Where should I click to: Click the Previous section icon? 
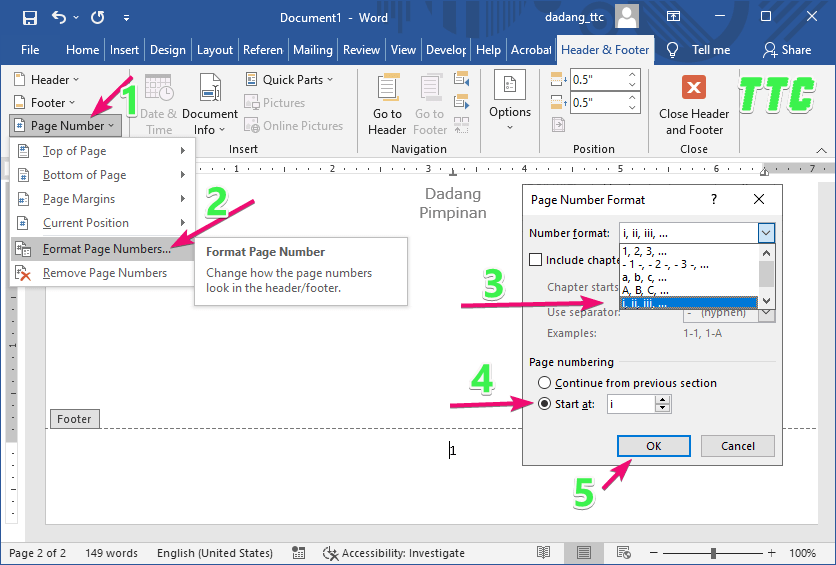tap(461, 79)
